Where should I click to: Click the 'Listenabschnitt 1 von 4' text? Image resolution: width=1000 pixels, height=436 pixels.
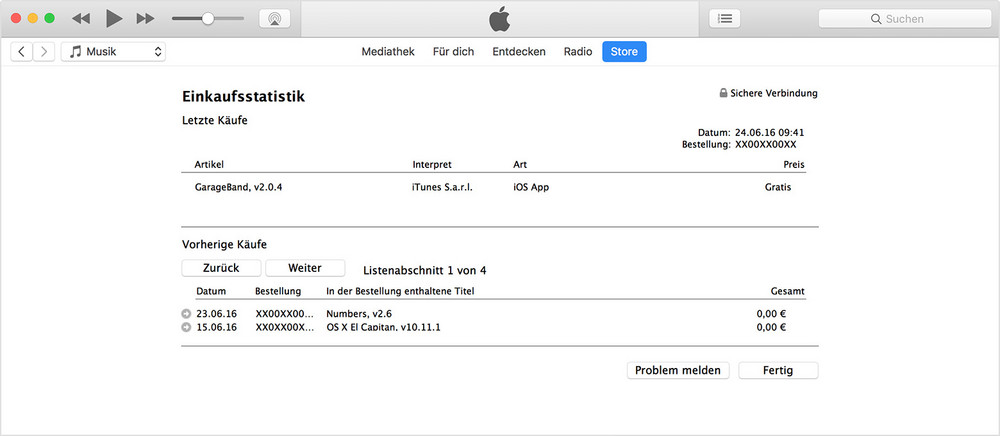425,270
